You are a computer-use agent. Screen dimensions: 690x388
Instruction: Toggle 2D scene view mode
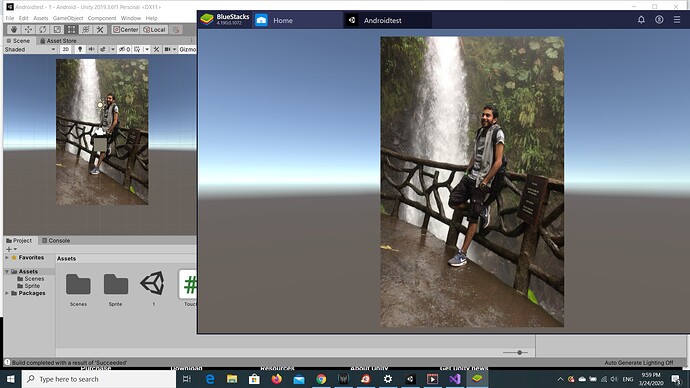(66, 49)
